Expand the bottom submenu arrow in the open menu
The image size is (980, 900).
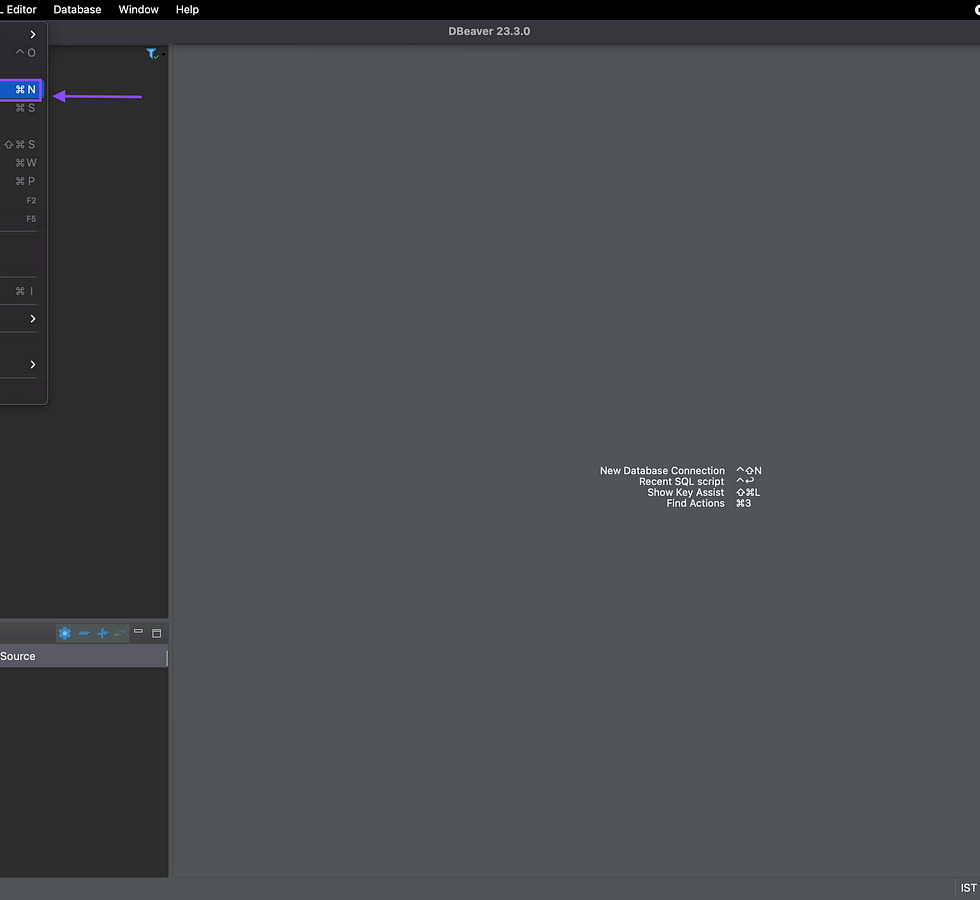point(32,365)
